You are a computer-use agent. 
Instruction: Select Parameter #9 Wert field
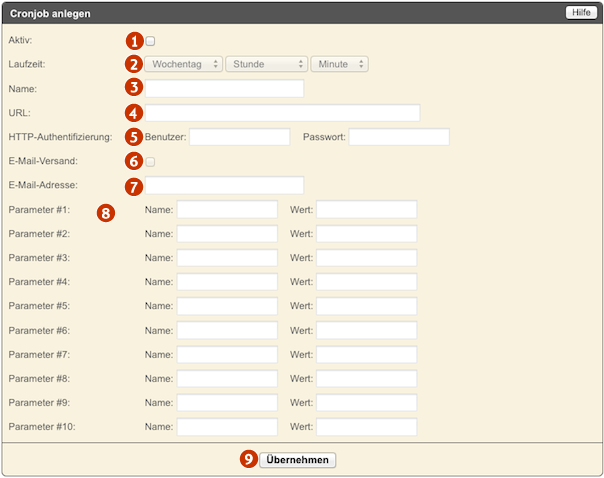pos(367,403)
